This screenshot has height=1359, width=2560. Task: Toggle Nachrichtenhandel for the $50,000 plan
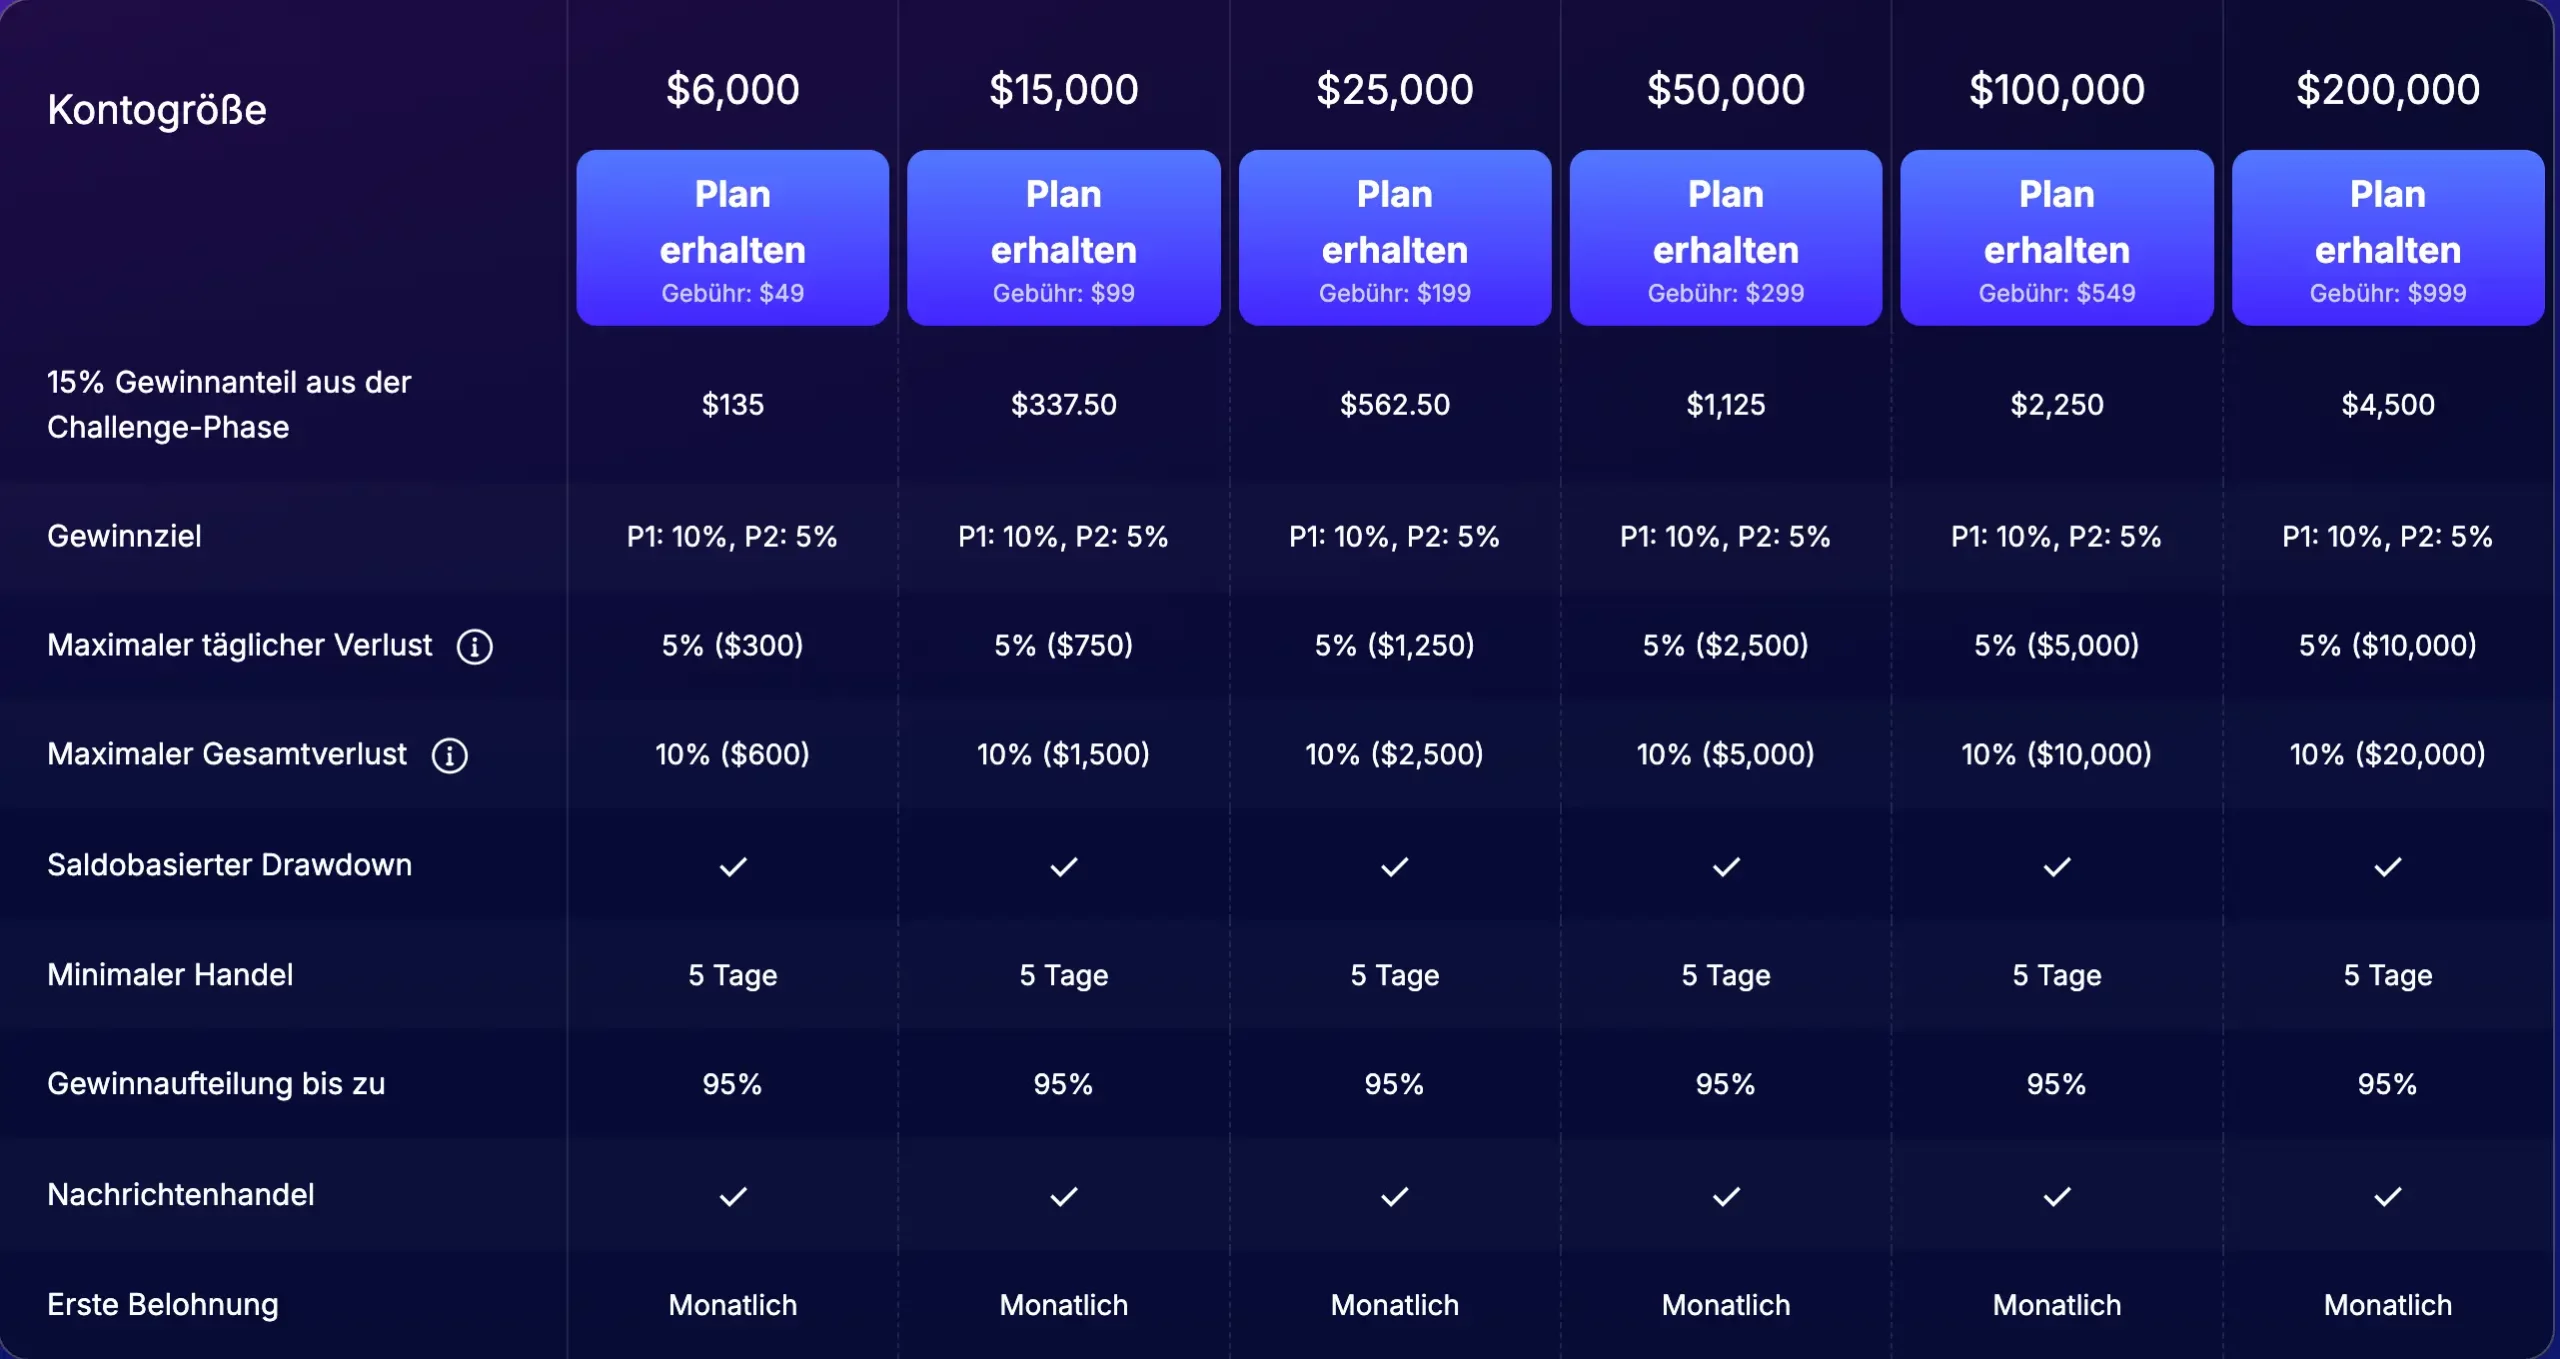coord(1726,1196)
